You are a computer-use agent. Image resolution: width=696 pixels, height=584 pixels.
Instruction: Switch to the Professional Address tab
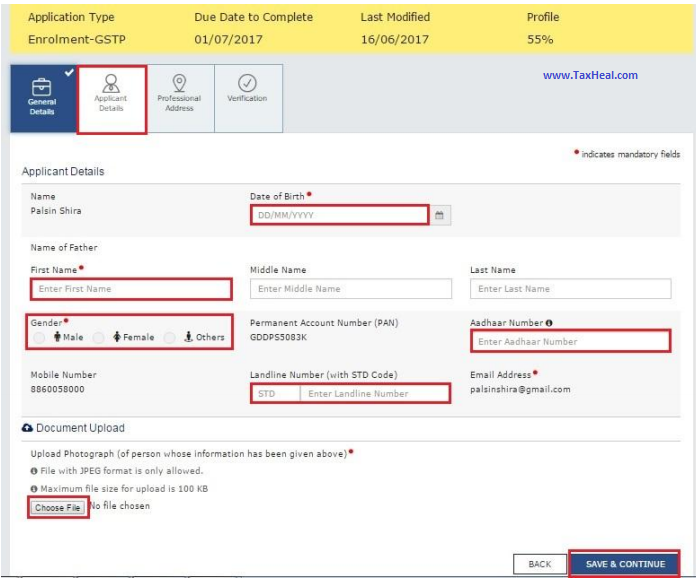click(179, 98)
